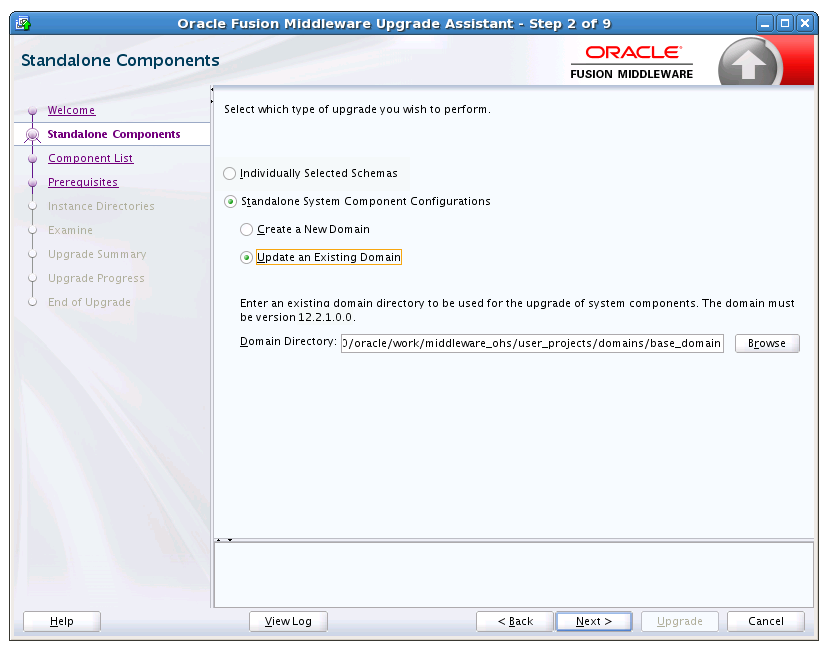The image size is (834, 651).
Task: Click the Standalone Components step in sidebar
Action: tap(114, 134)
